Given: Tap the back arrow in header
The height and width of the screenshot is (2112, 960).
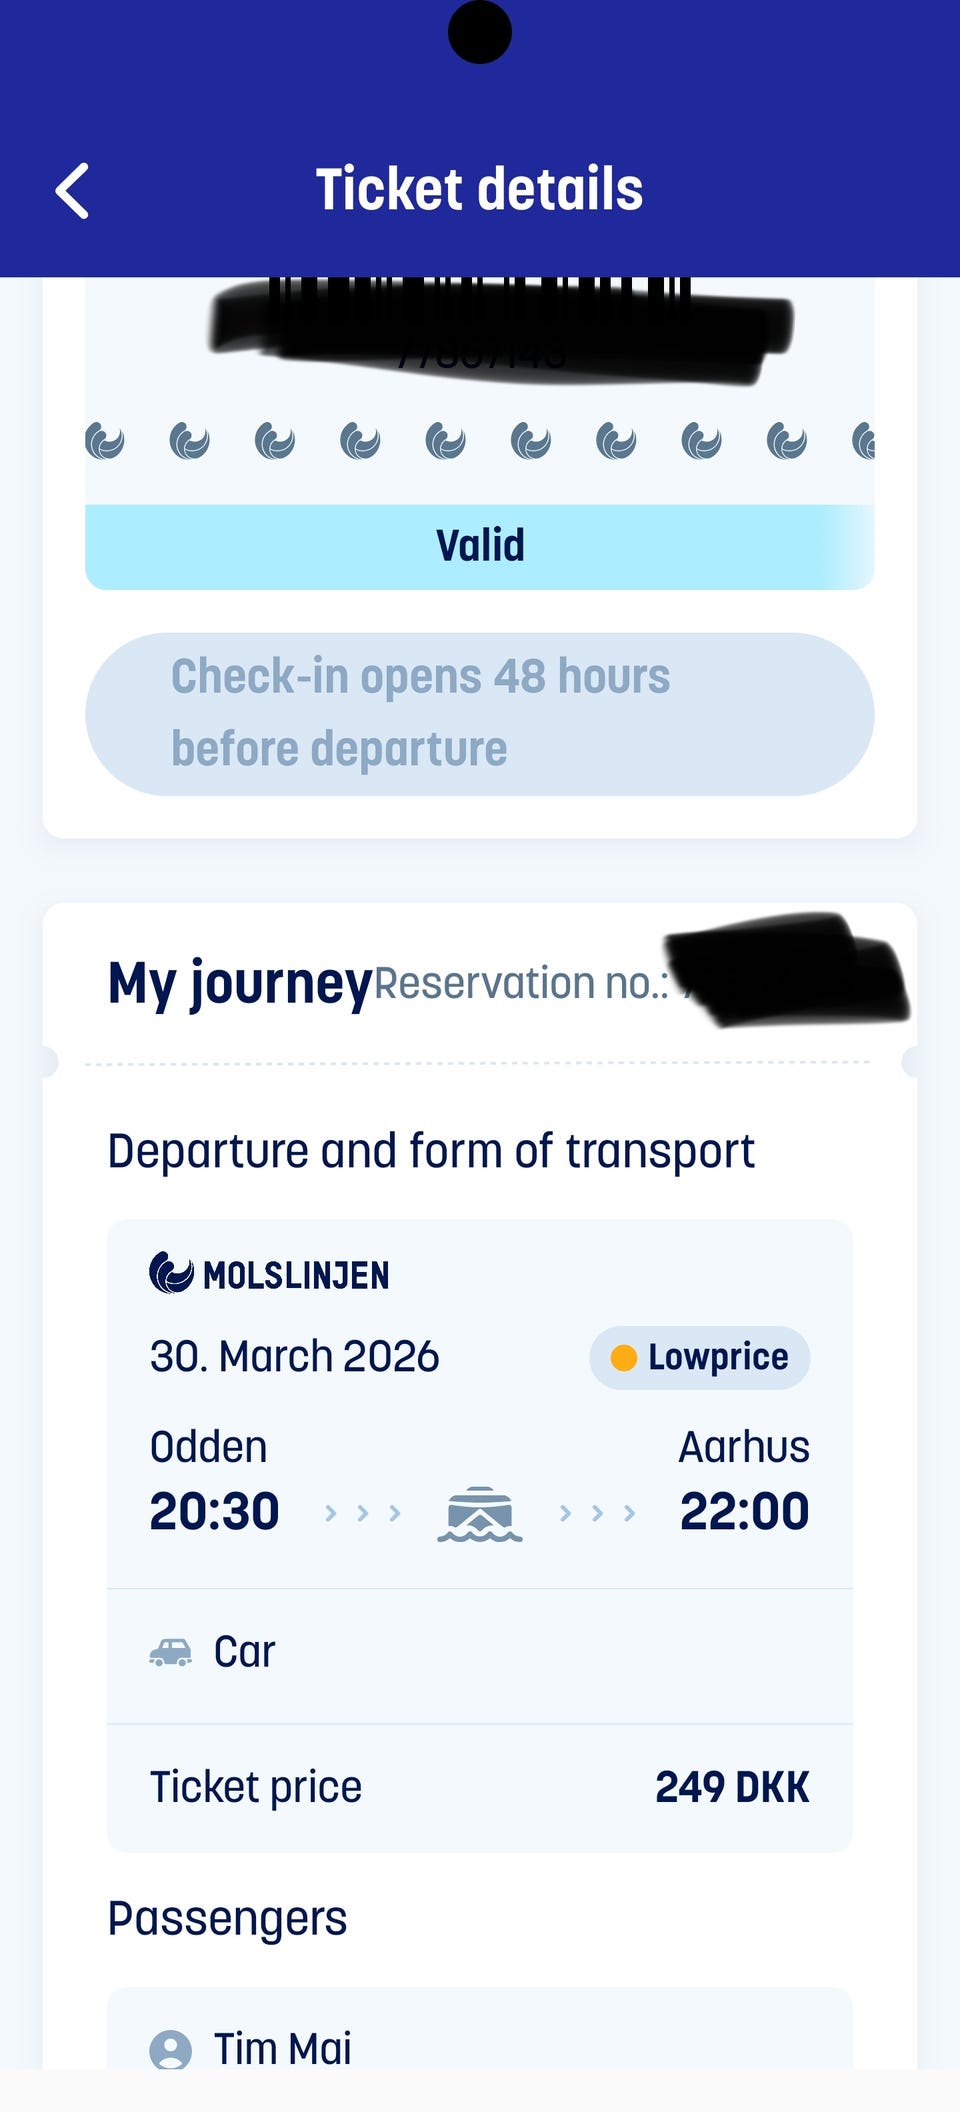Looking at the screenshot, I should click(72, 191).
